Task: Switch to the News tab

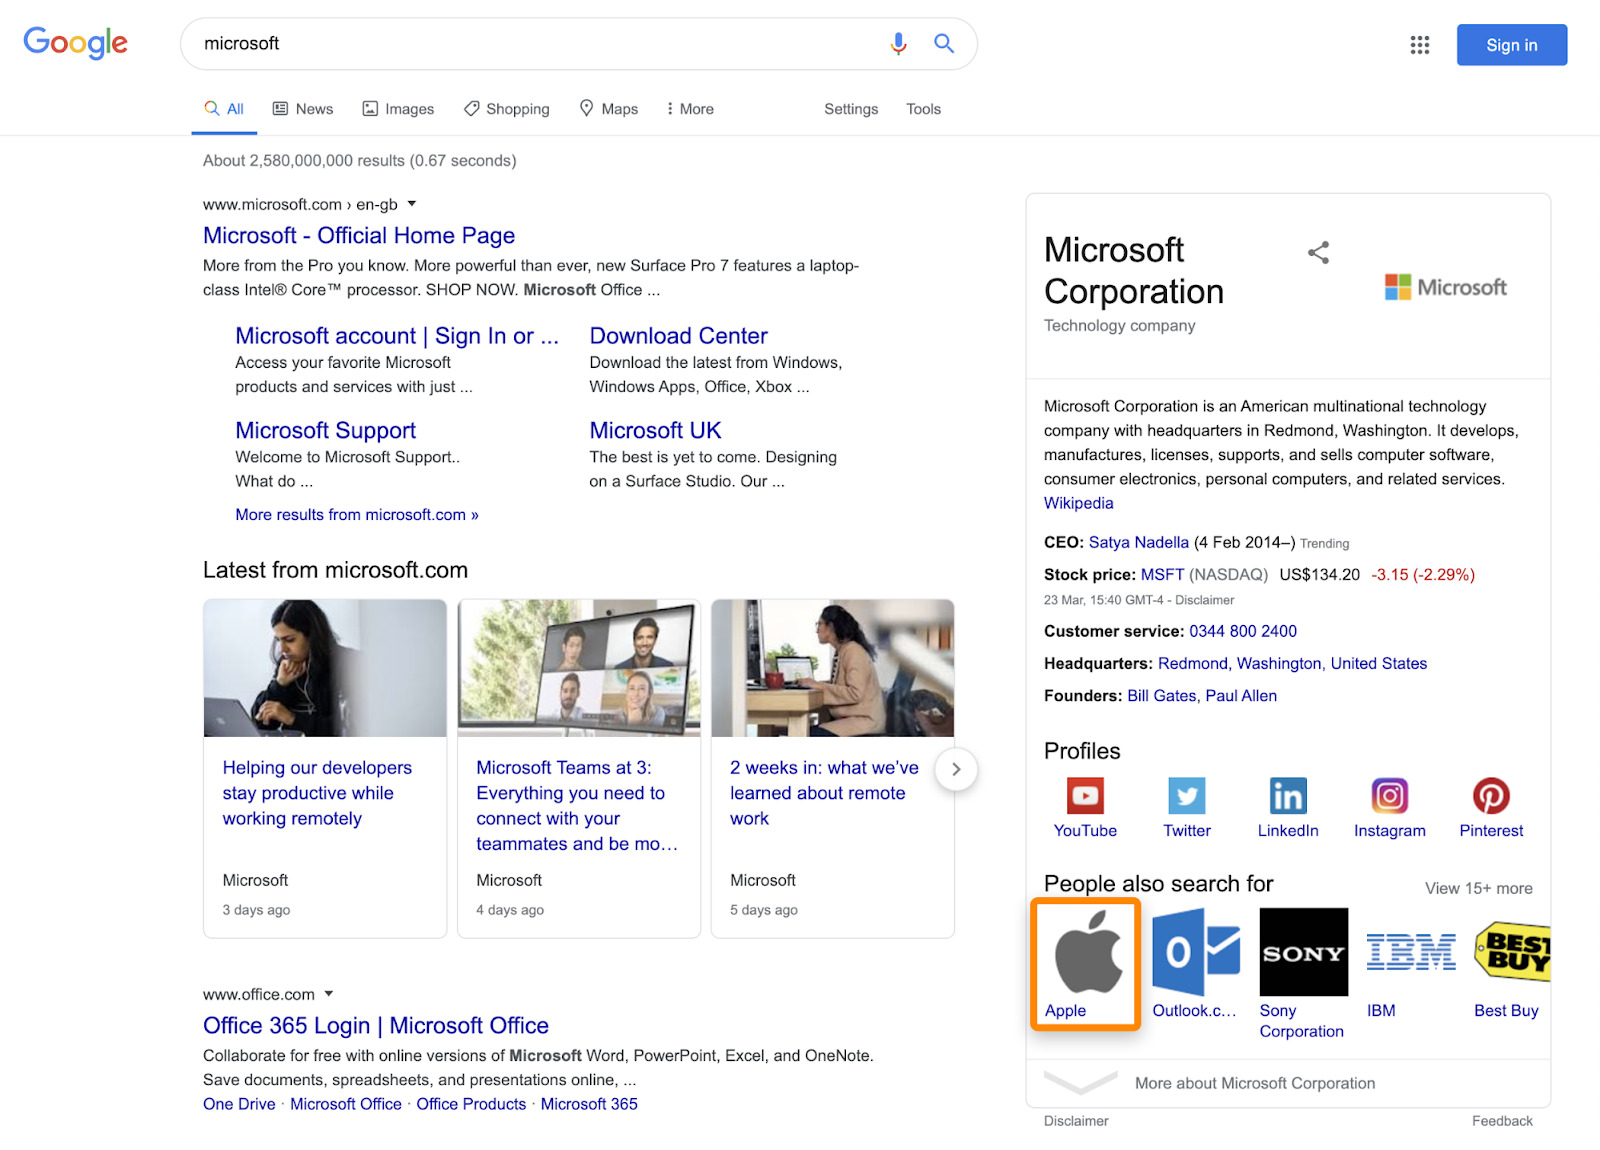Action: [x=302, y=108]
